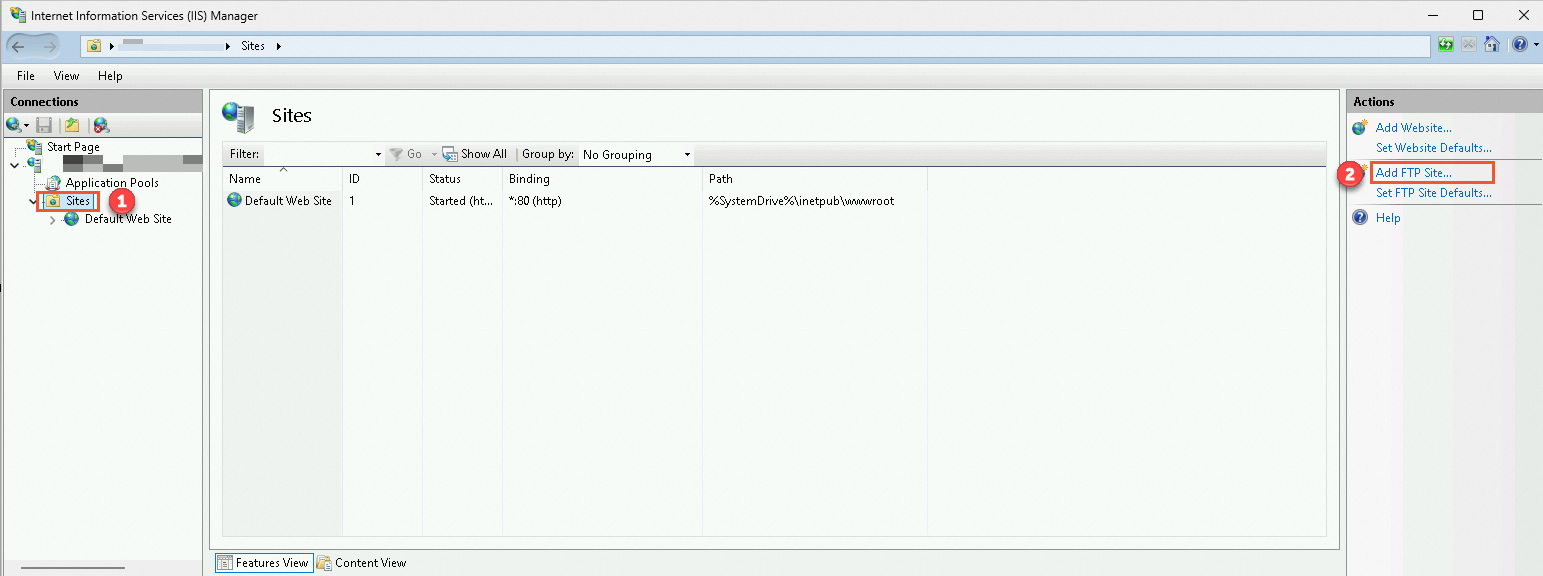The height and width of the screenshot is (576, 1543).
Task: Click the Back navigation arrow
Action: coord(20,46)
